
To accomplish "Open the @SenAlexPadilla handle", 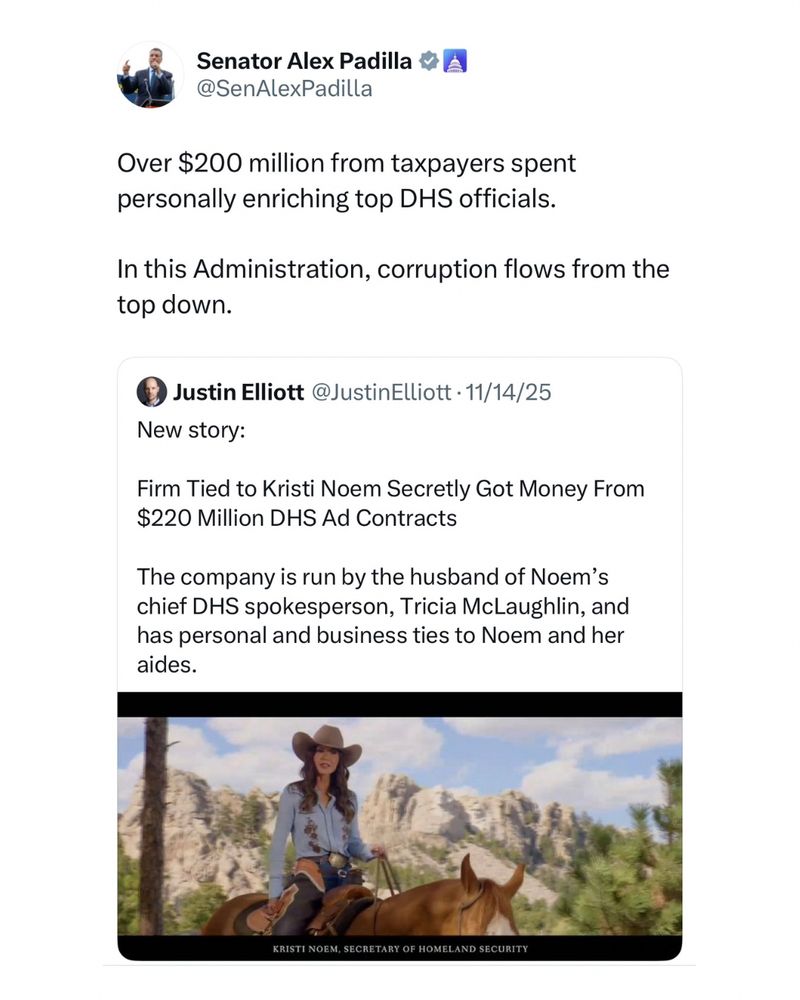I will [x=284, y=89].
